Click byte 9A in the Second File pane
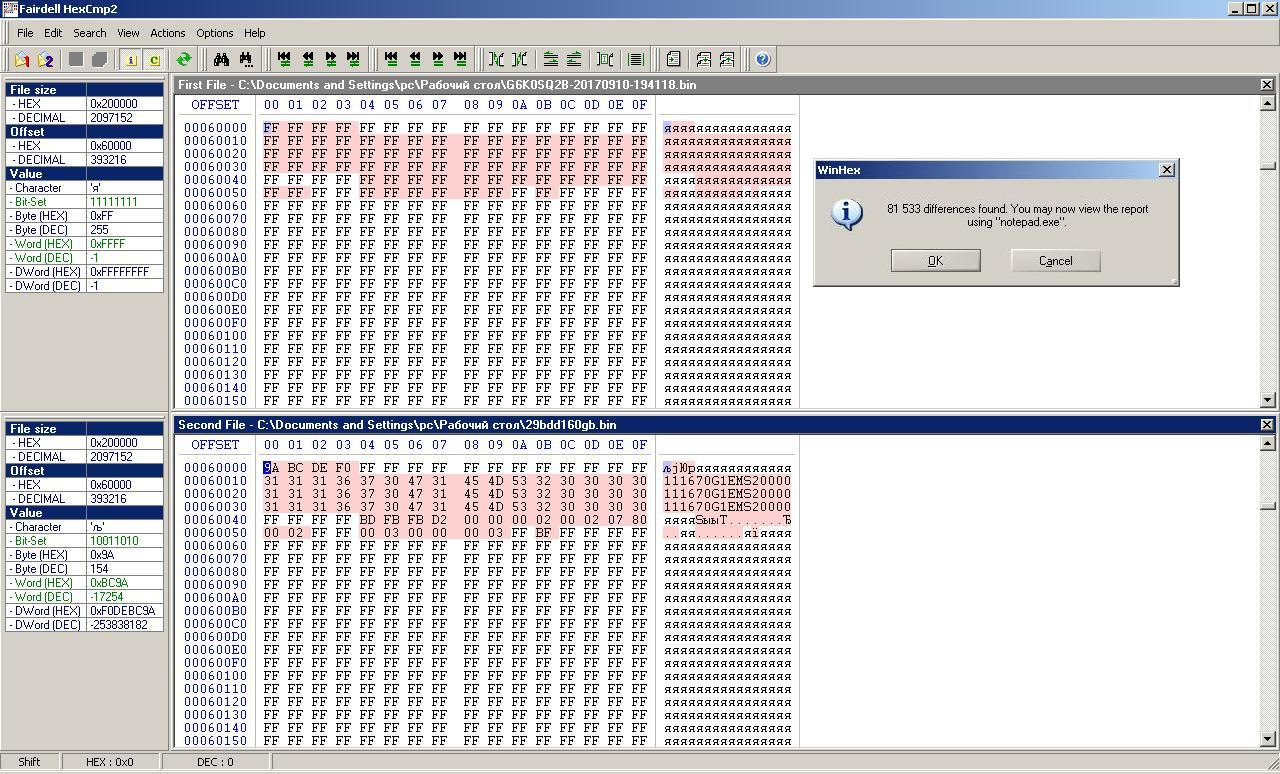 (271, 468)
